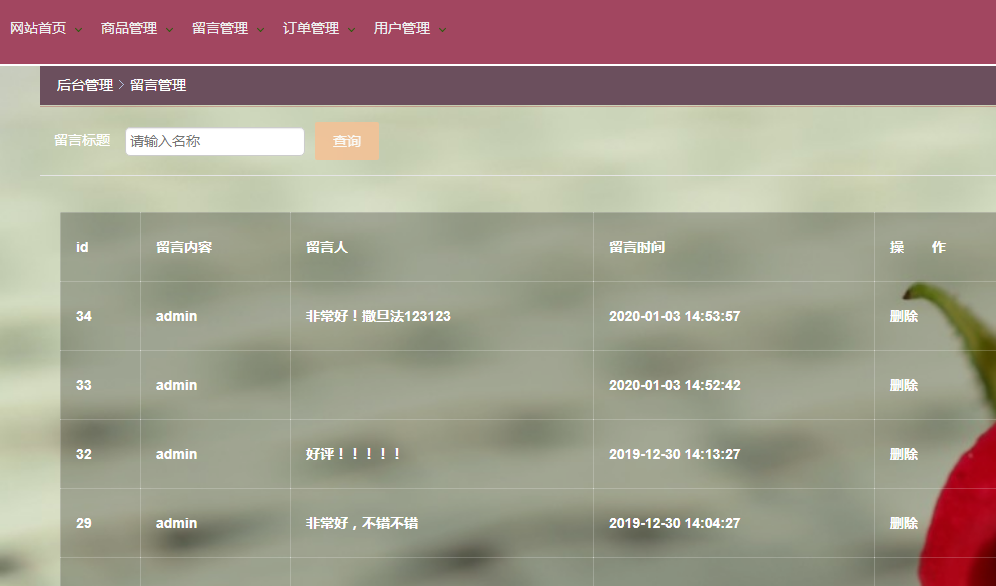
Task: Expand the chevron next to 商品管理
Action: [170, 29]
